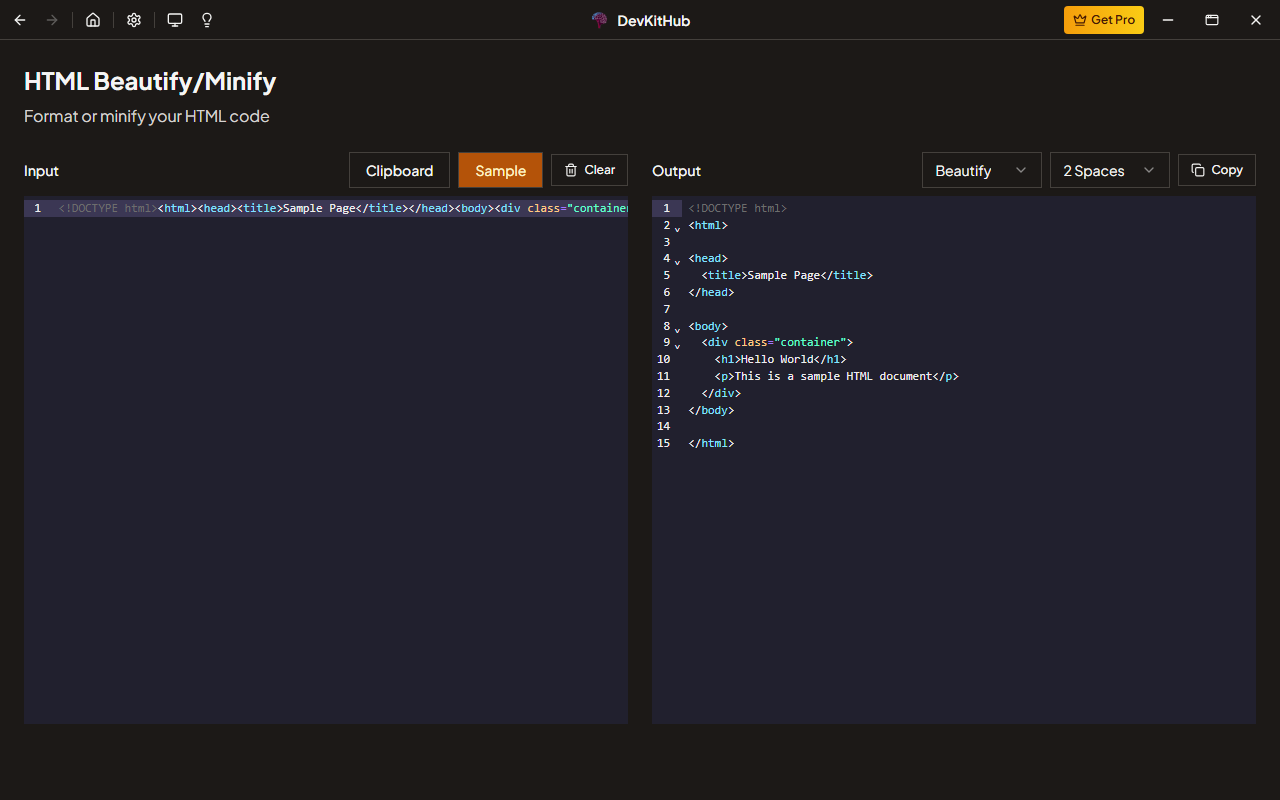Click the forward navigation arrow
Screen dimensions: 1280x800
(52, 20)
